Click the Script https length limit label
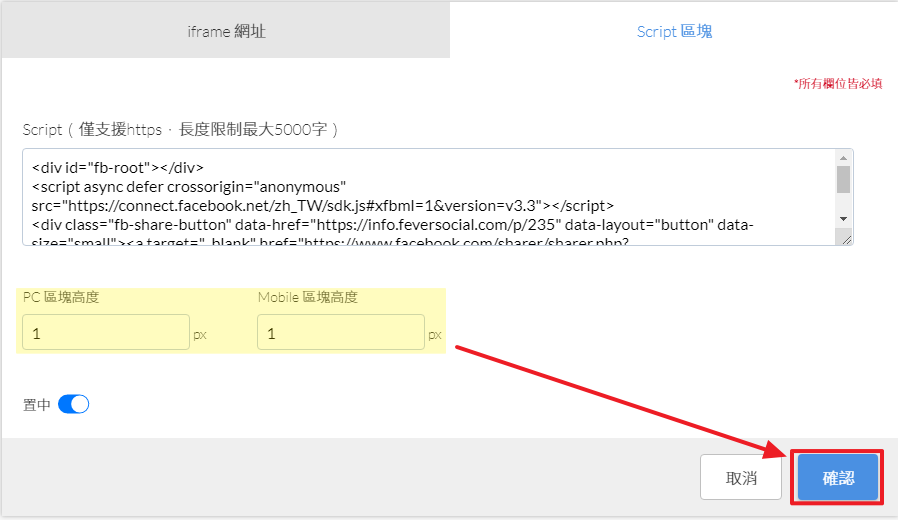898x520 pixels. (181, 129)
